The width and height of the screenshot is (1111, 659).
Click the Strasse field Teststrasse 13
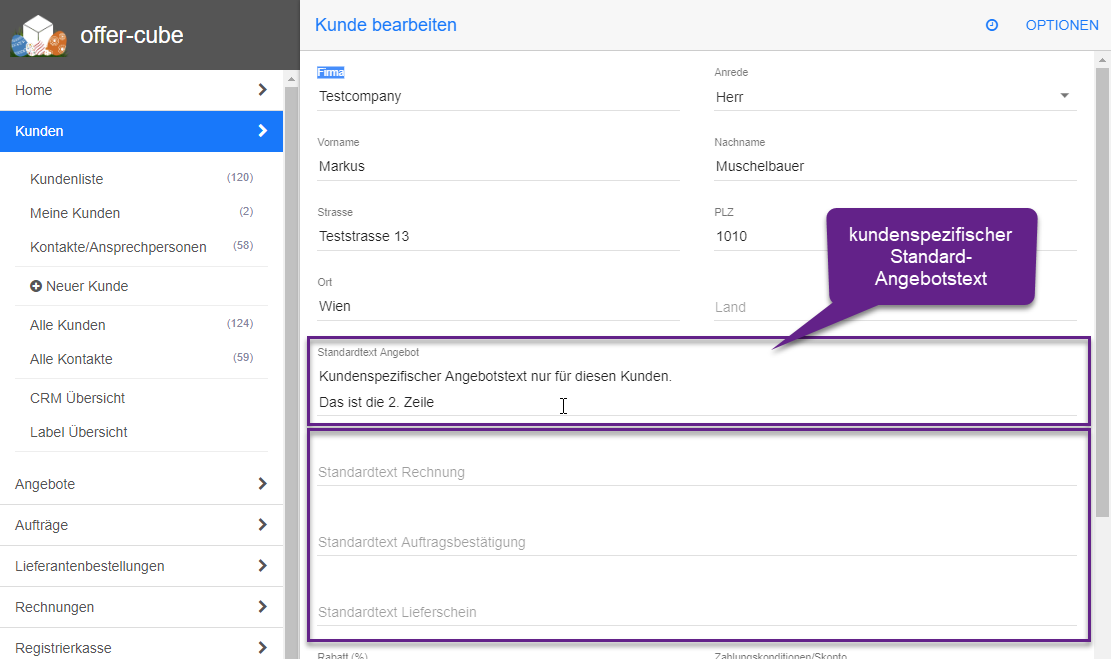coord(499,237)
